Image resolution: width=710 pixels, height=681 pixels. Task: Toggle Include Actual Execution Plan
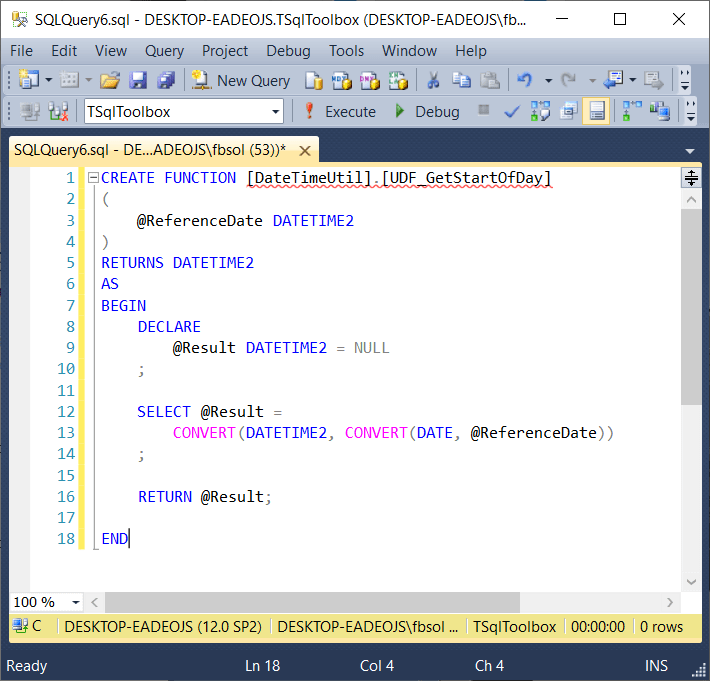pos(632,111)
